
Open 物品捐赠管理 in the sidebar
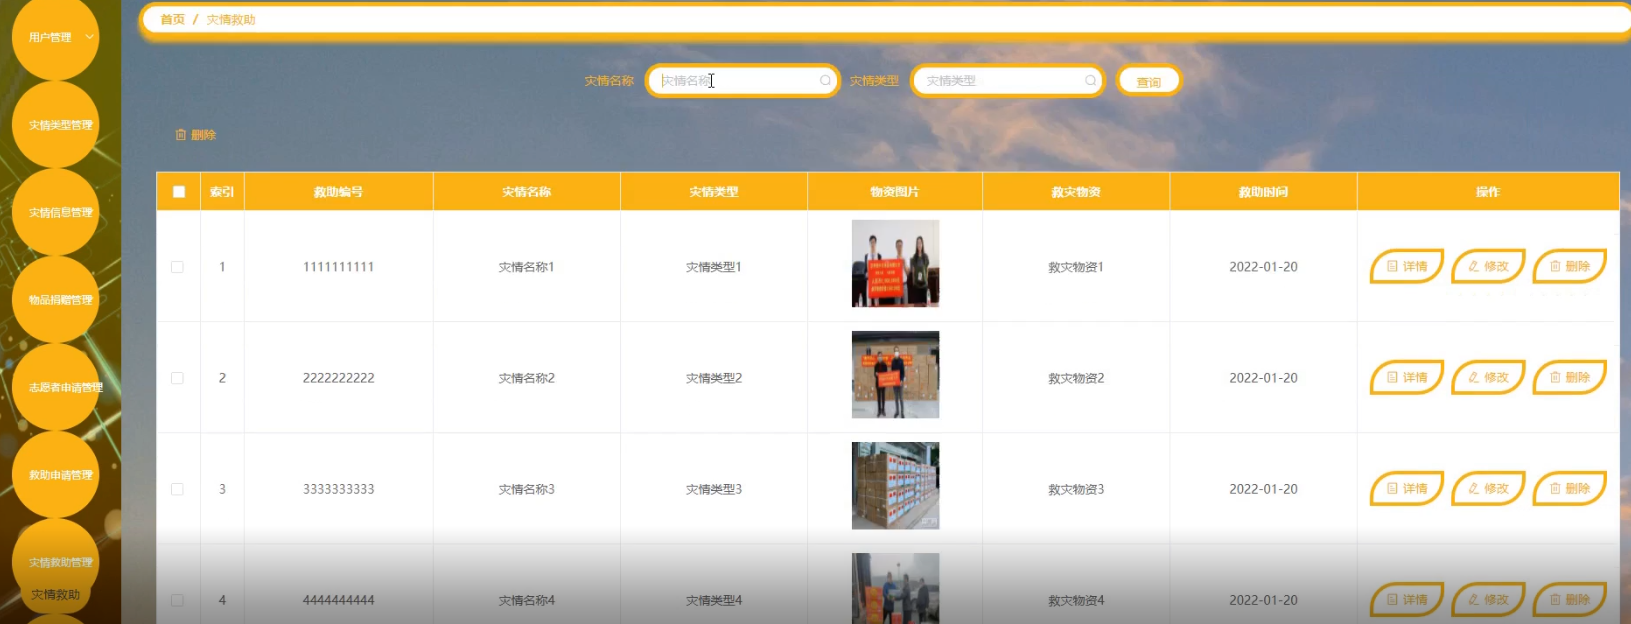click(56, 300)
